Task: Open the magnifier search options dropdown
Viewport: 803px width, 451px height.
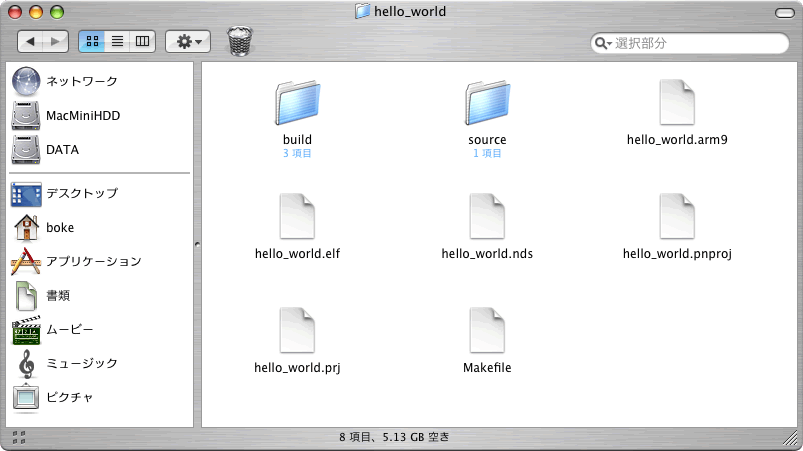Action: 603,44
